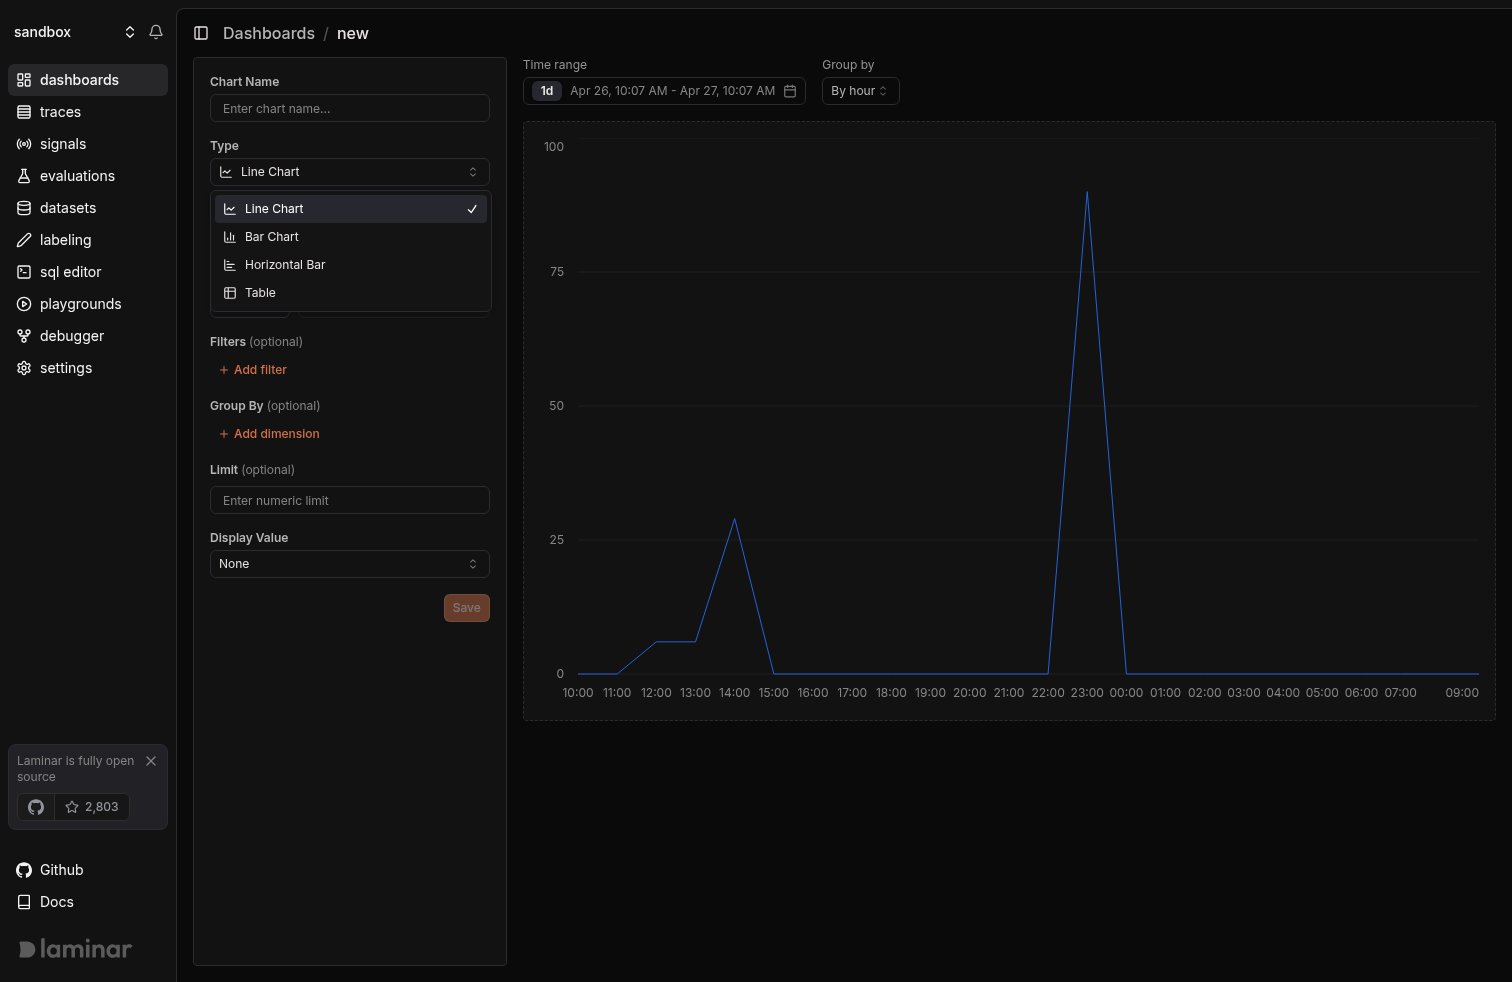Dismiss the Laminar open source banner
Image resolution: width=1512 pixels, height=982 pixels.
(151, 761)
